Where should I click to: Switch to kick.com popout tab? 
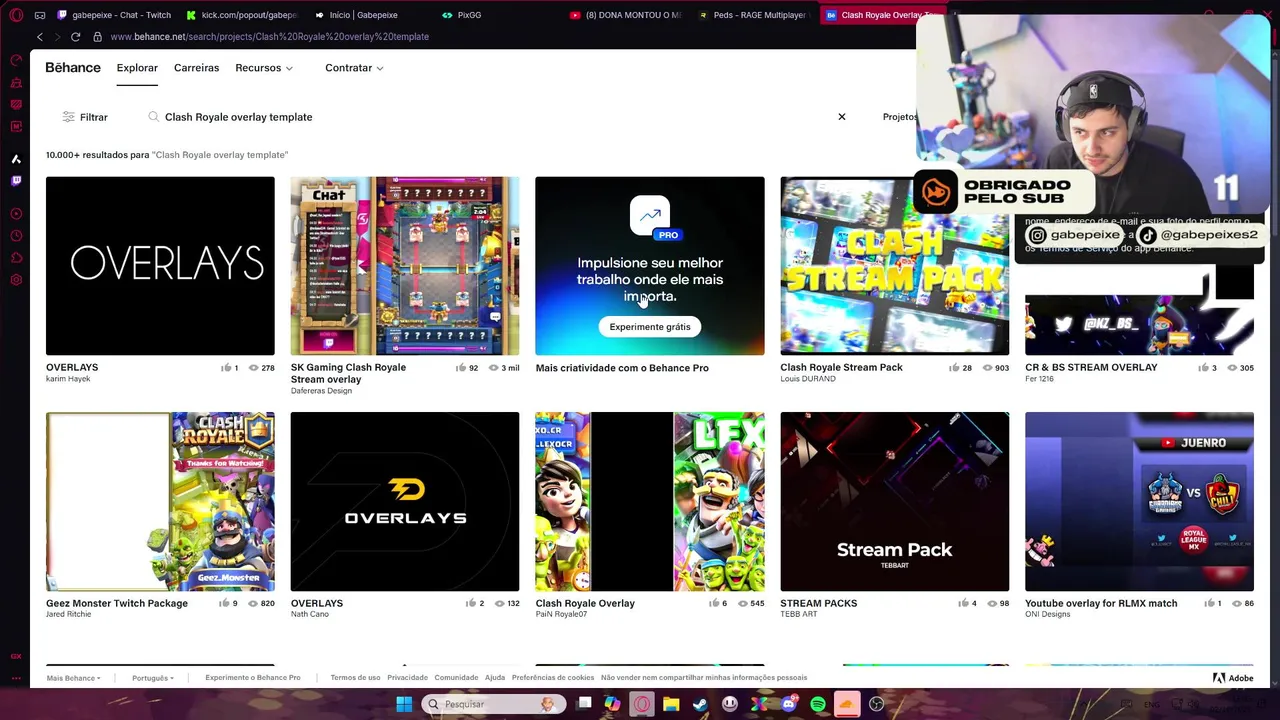pos(242,15)
